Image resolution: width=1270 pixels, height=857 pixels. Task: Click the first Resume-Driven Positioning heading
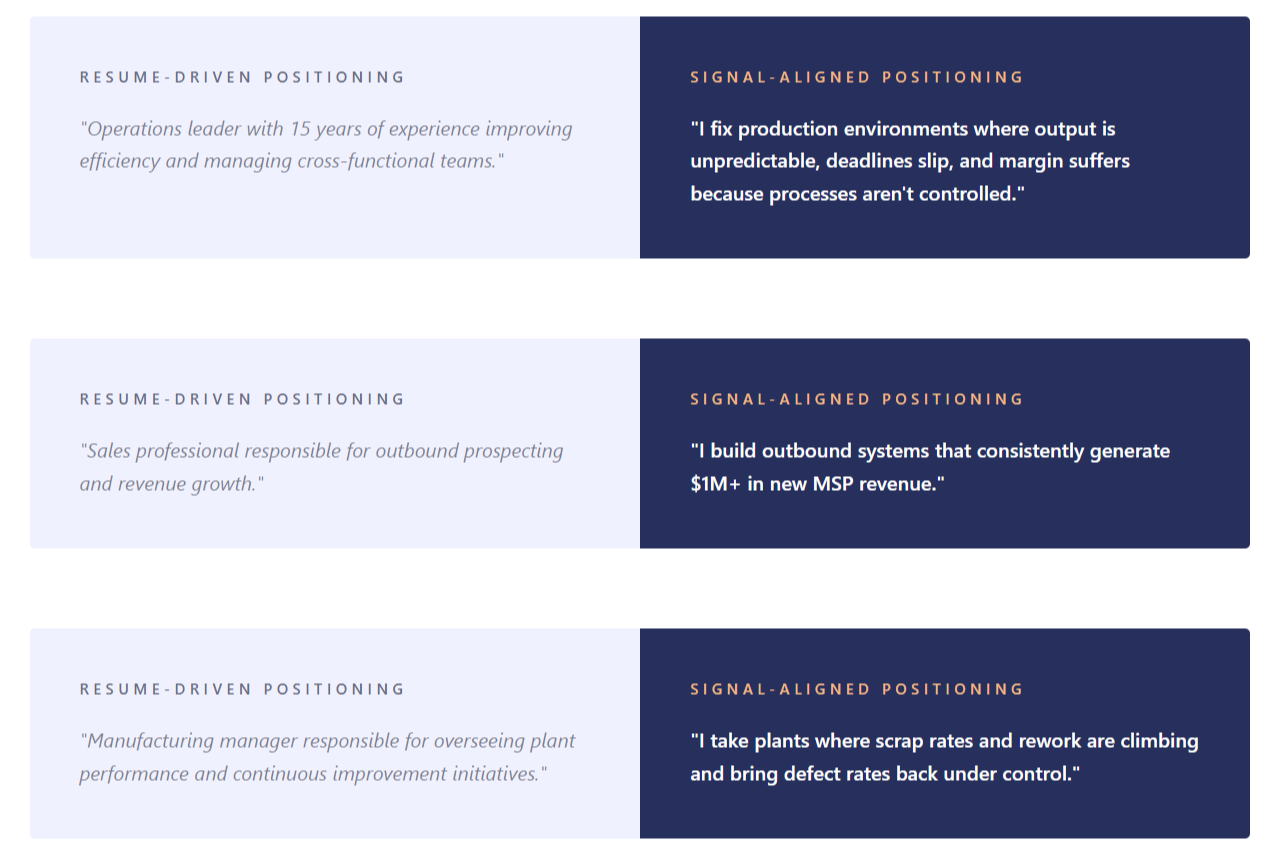(x=242, y=77)
